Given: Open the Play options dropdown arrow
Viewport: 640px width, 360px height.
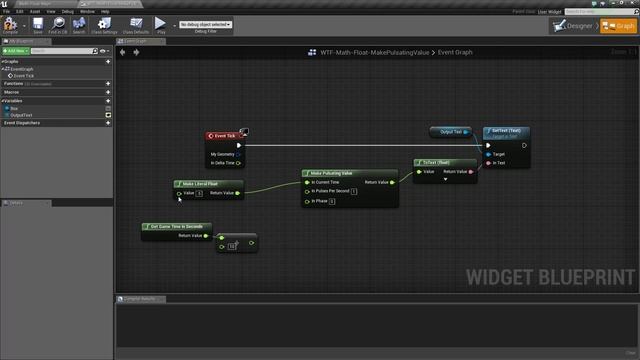Looking at the screenshot, I should pyautogui.click(x=174, y=26).
